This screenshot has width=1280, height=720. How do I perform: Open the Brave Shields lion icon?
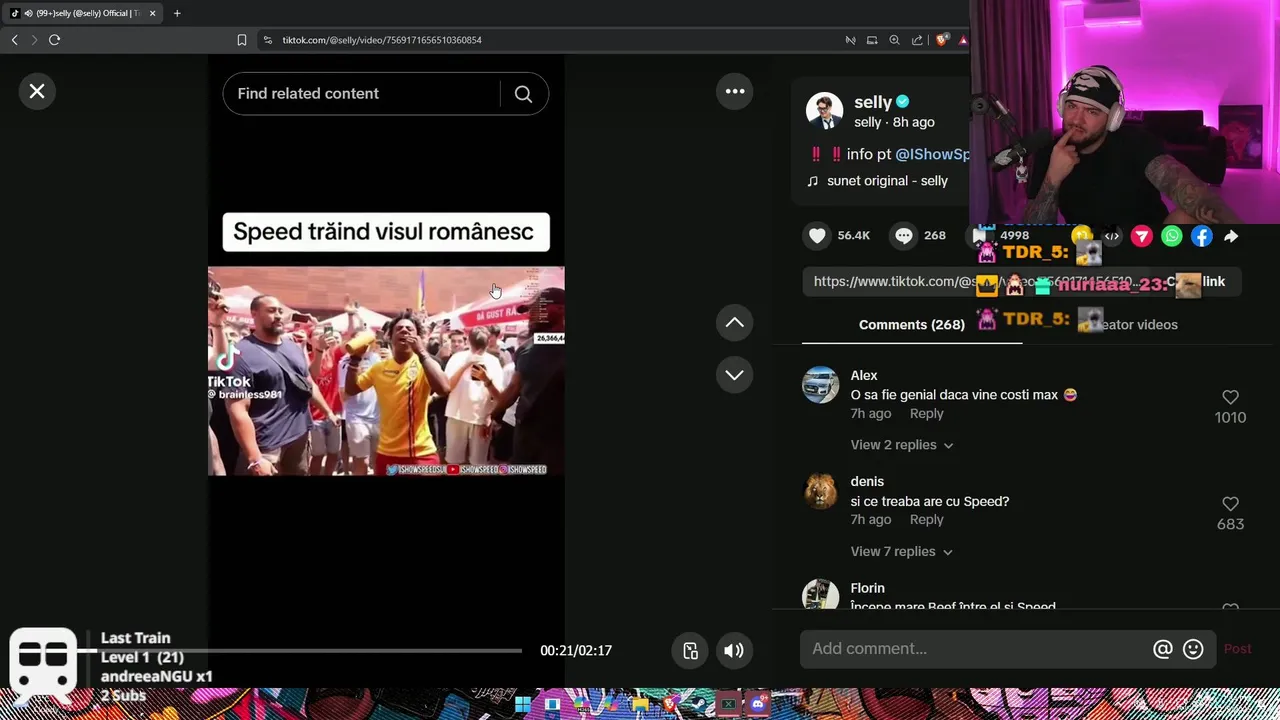941,40
